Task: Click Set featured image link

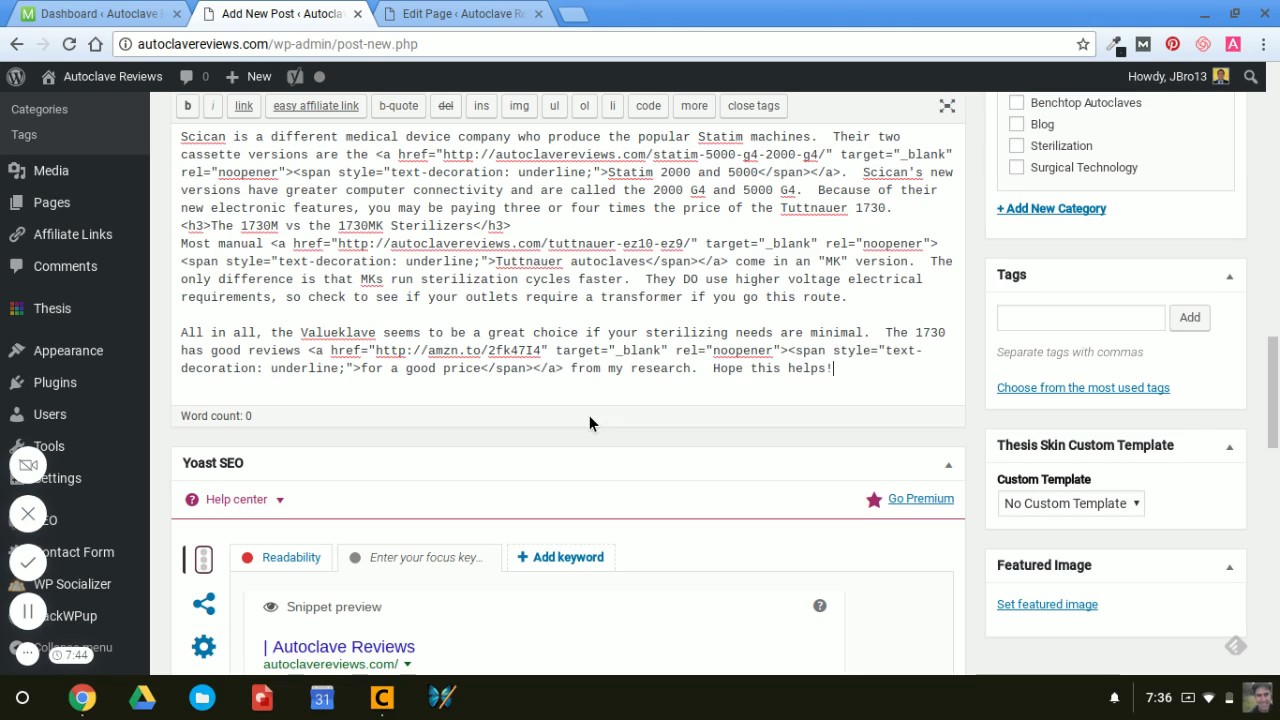Action: [1047, 604]
